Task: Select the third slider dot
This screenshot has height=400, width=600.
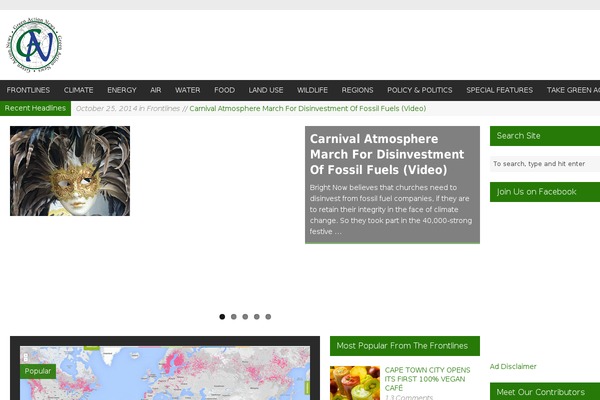Action: tap(245, 317)
